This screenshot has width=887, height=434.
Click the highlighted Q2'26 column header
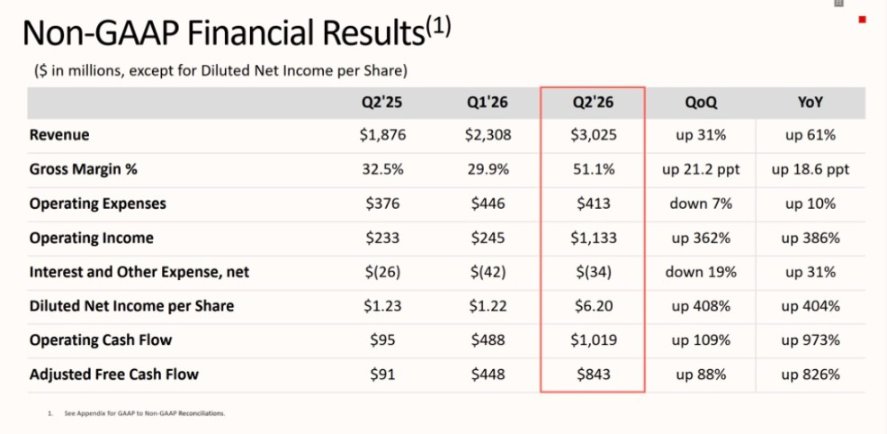click(x=592, y=103)
